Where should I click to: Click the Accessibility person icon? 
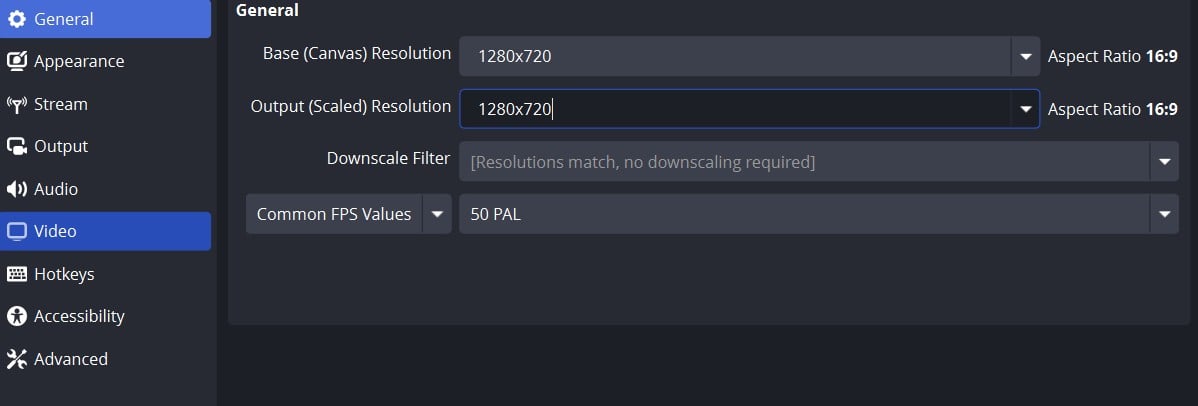coord(16,316)
